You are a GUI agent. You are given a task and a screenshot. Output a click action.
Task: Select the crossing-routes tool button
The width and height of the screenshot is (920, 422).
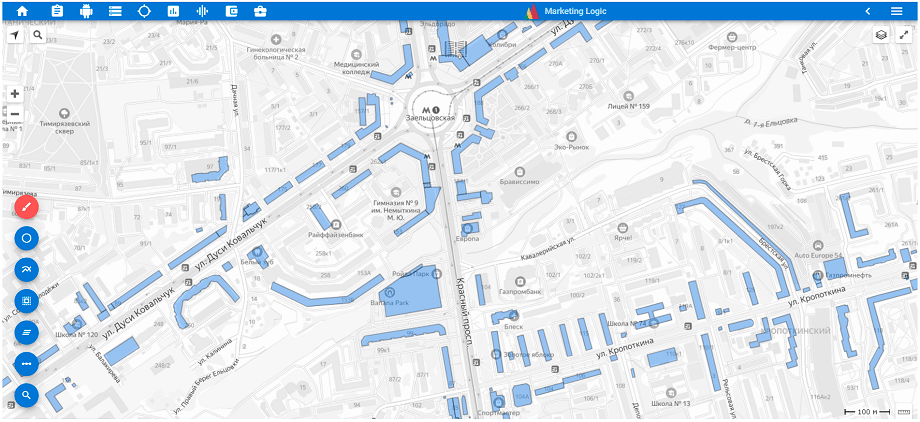click(x=26, y=269)
